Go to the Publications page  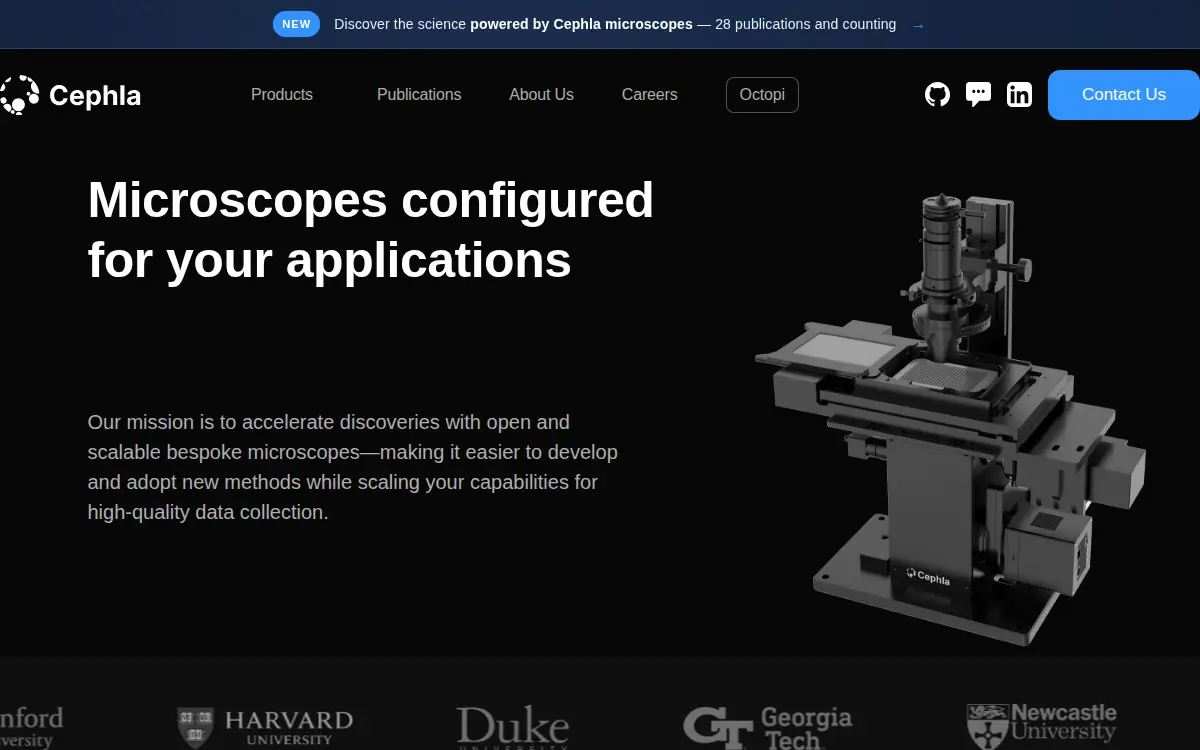(419, 95)
